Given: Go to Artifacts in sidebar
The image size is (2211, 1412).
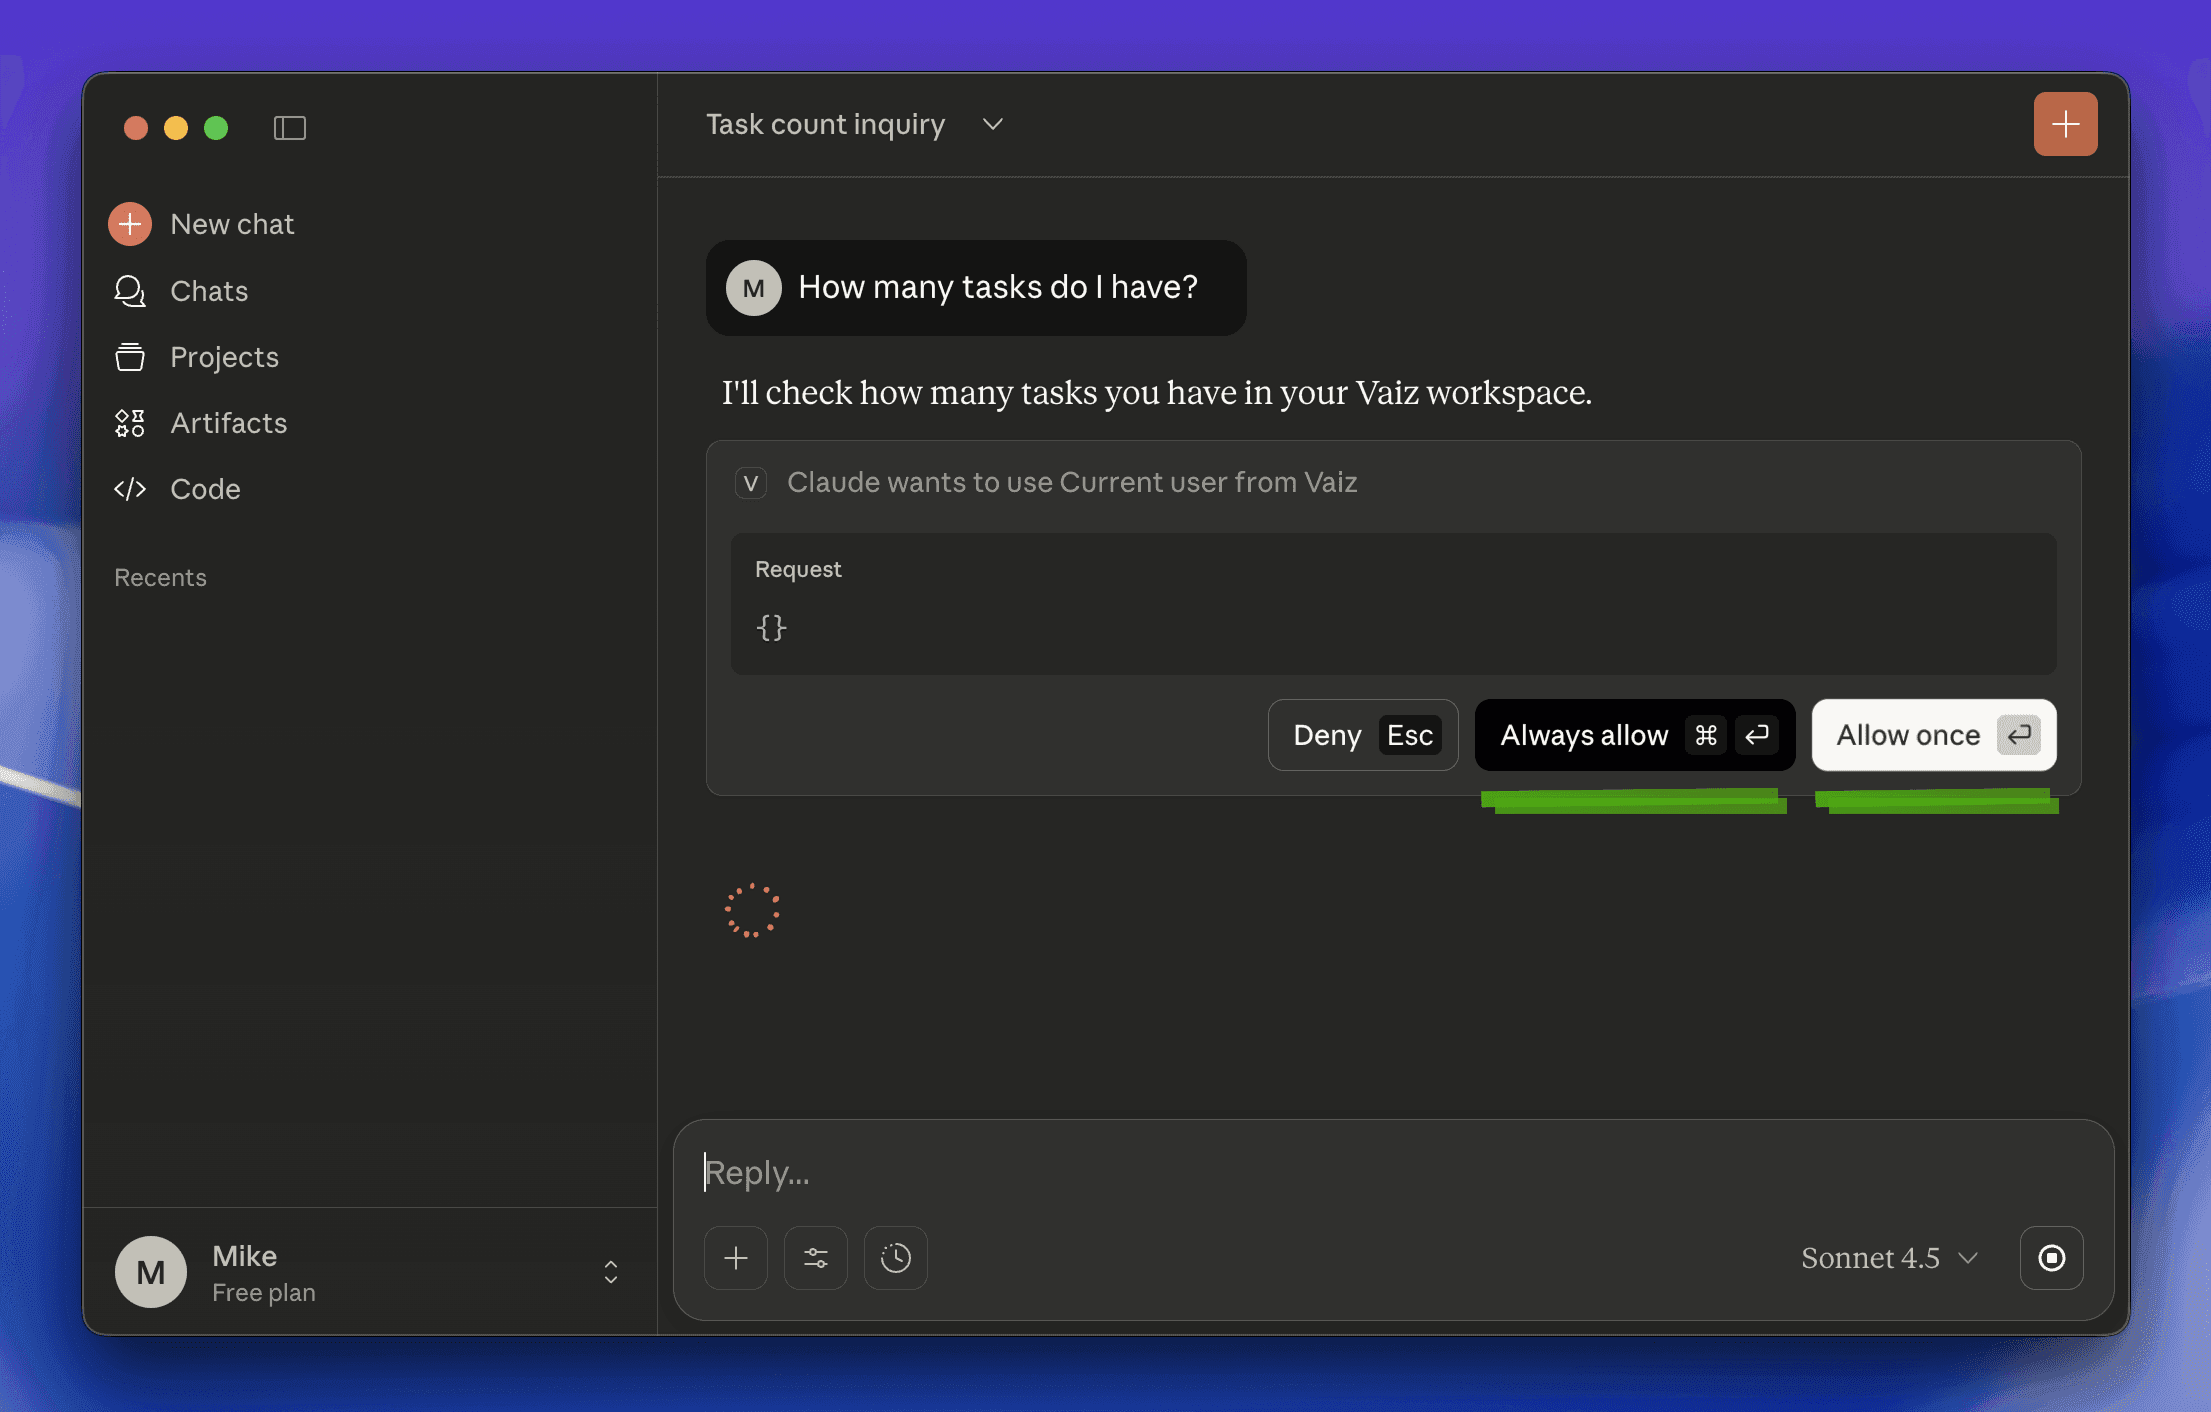Looking at the screenshot, I should point(228,423).
